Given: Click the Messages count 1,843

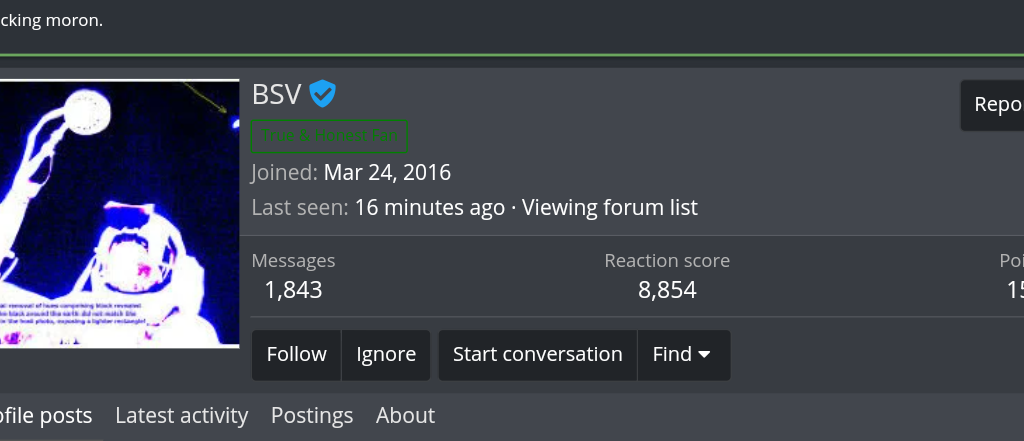Looking at the screenshot, I should [293, 291].
